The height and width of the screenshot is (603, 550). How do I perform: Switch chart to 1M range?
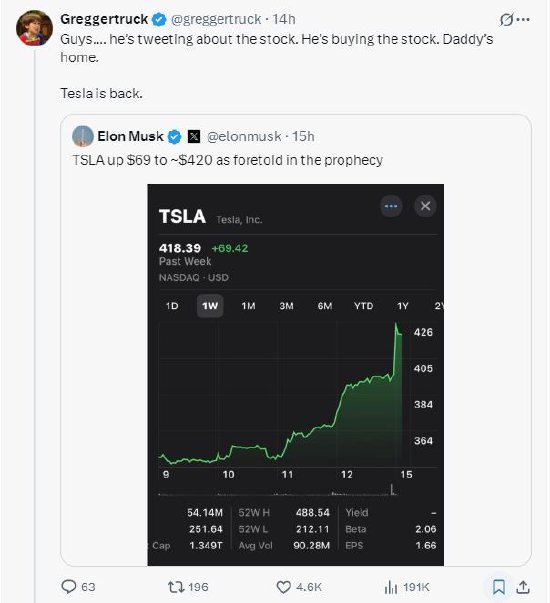click(x=248, y=306)
